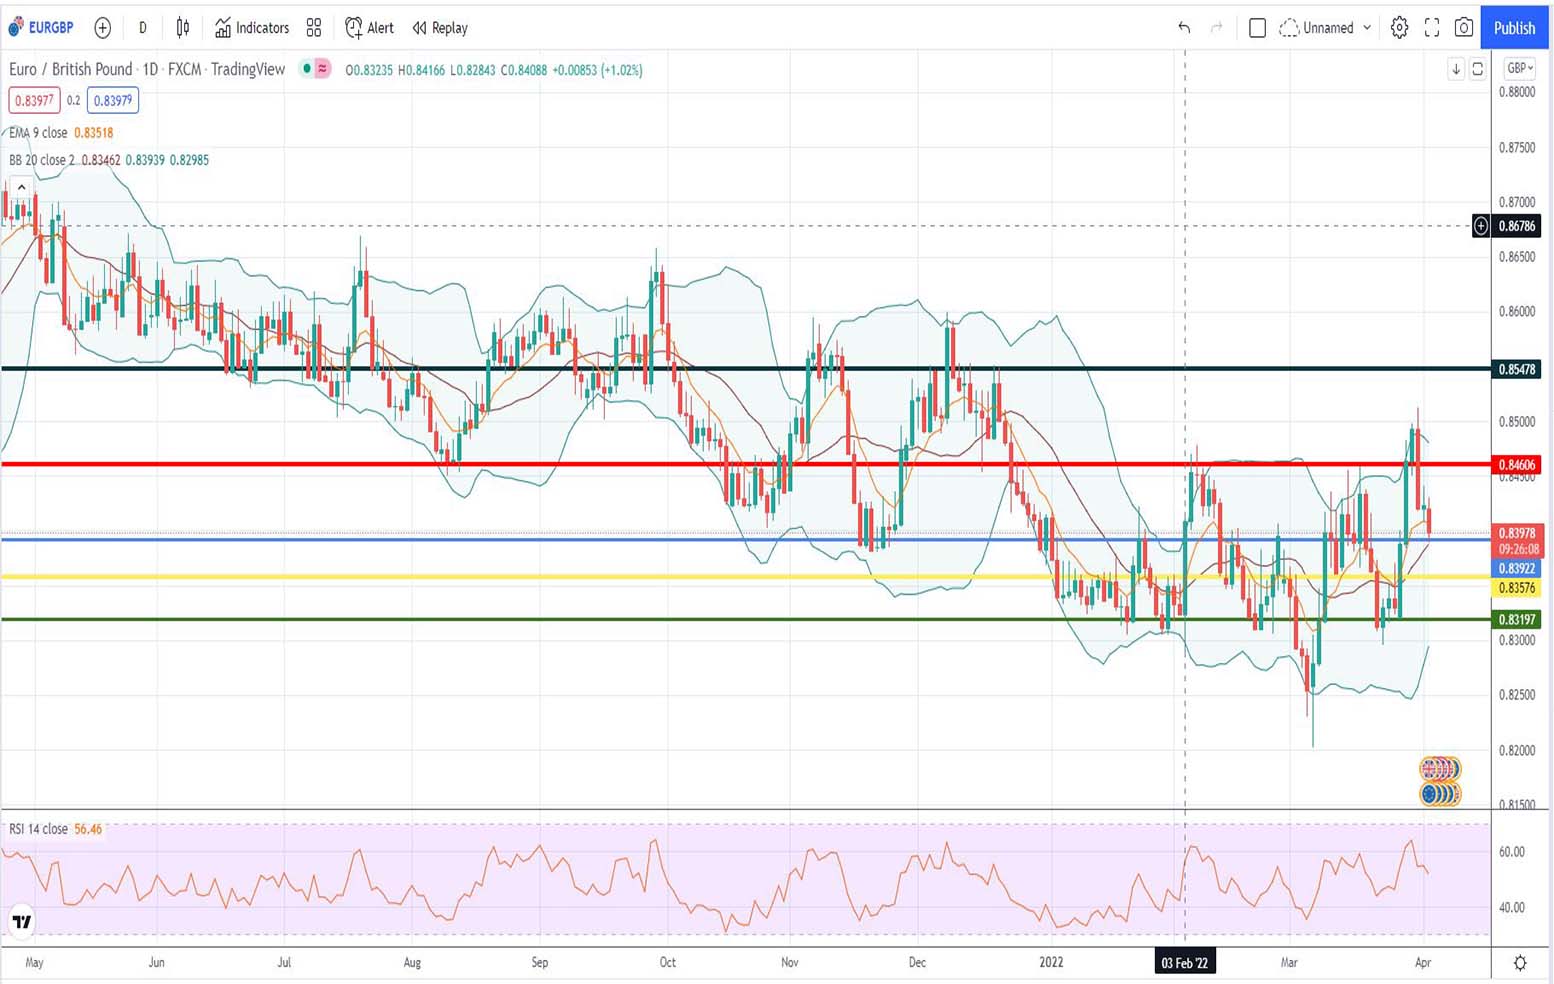Open the D timeframe interval menu
Screen dimensions: 1554x984
[x=142, y=28]
